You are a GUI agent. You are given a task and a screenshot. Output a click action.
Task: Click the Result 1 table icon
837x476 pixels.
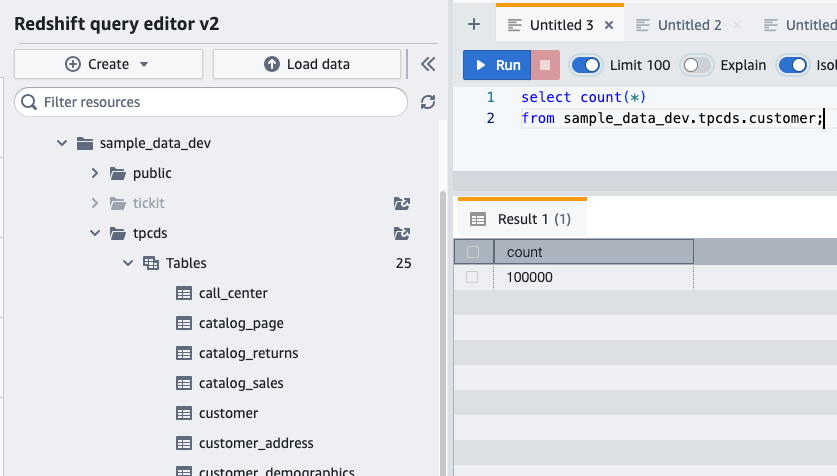pos(478,219)
